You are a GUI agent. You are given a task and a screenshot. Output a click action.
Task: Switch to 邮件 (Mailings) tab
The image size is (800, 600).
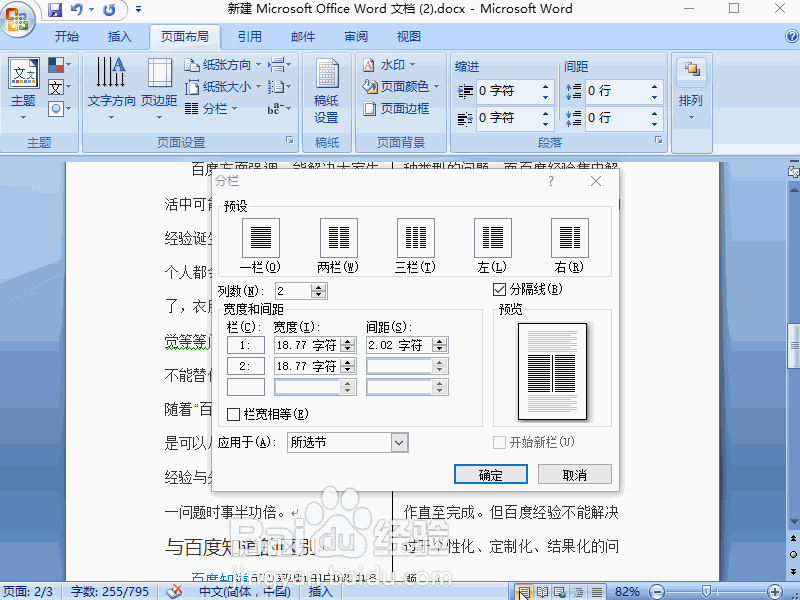[303, 37]
